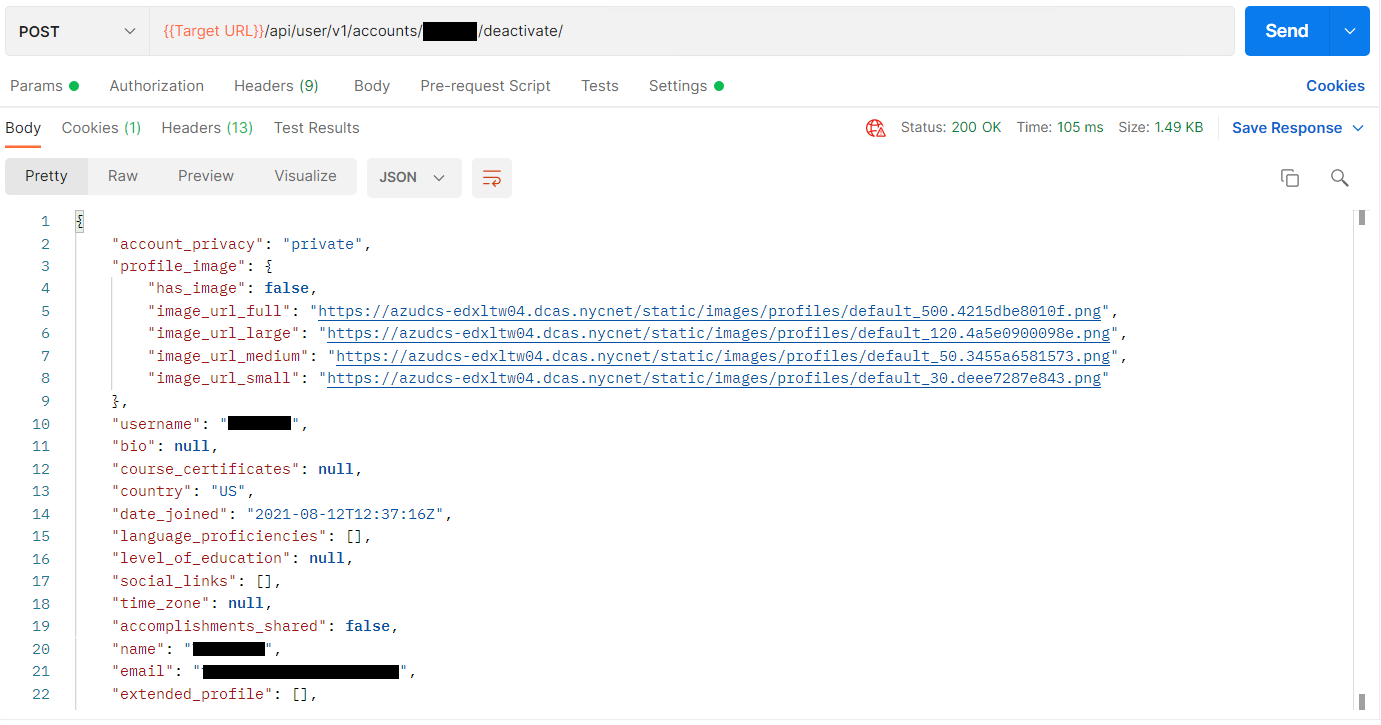Click the red network globe icon
This screenshot has width=1381, height=725.
pos(876,128)
